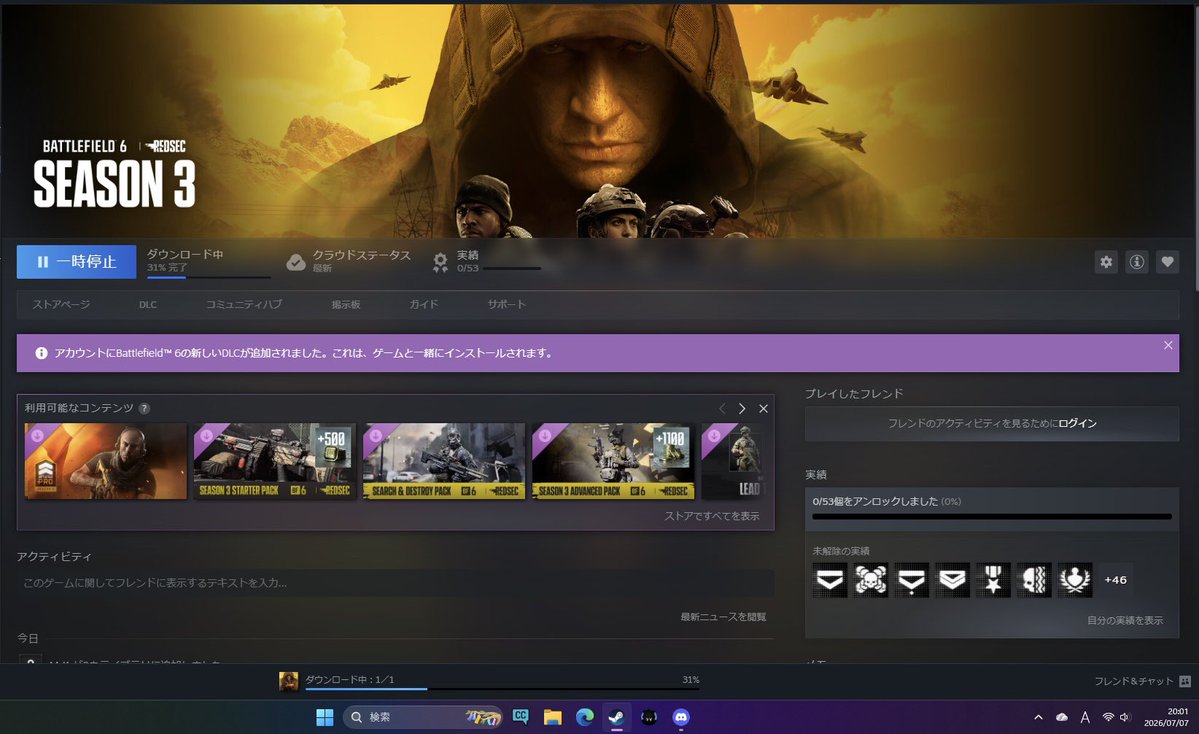Open the 掲示板 tab
This screenshot has width=1199, height=734.
pyautogui.click(x=346, y=304)
